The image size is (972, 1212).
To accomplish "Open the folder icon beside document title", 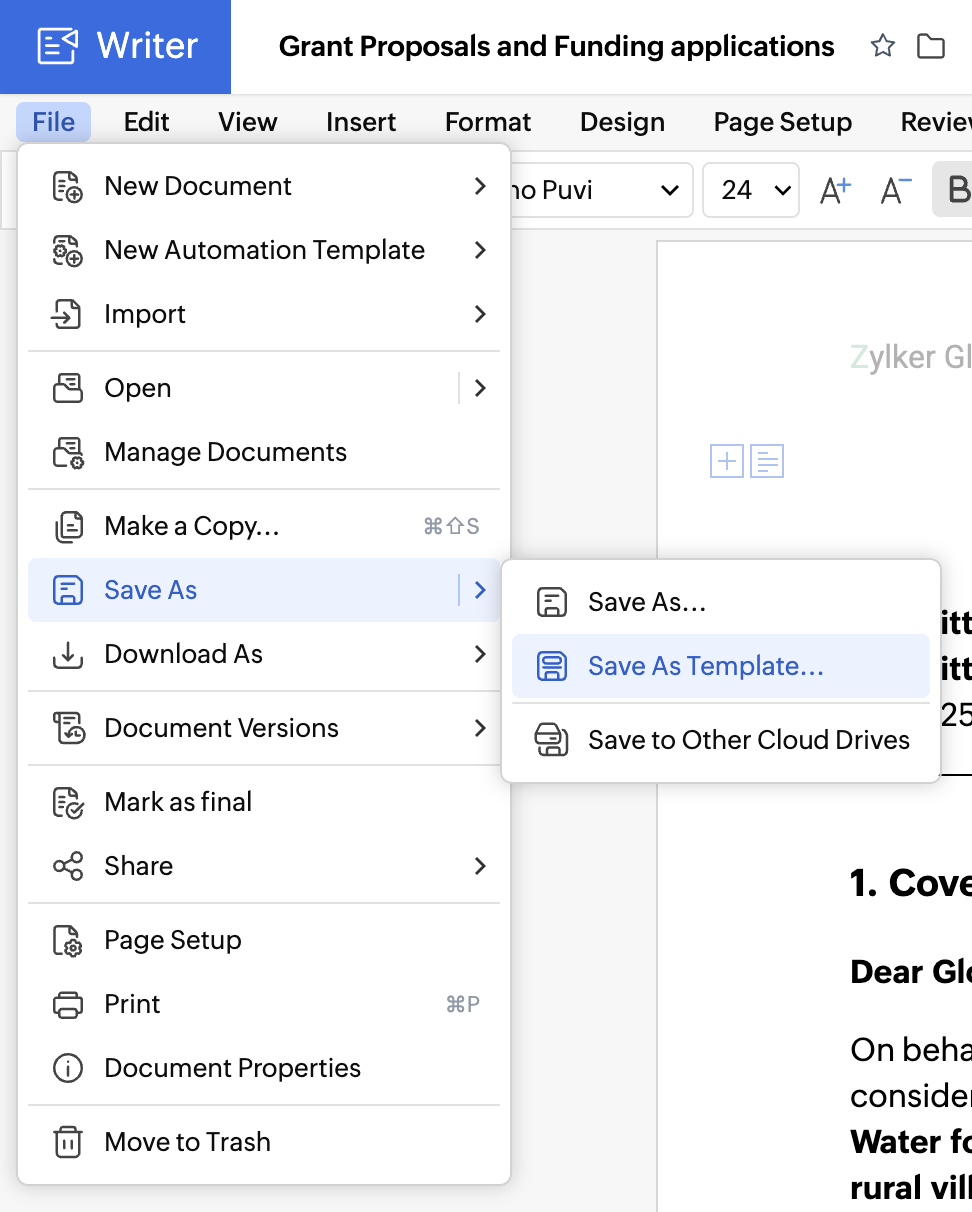I will pos(931,46).
